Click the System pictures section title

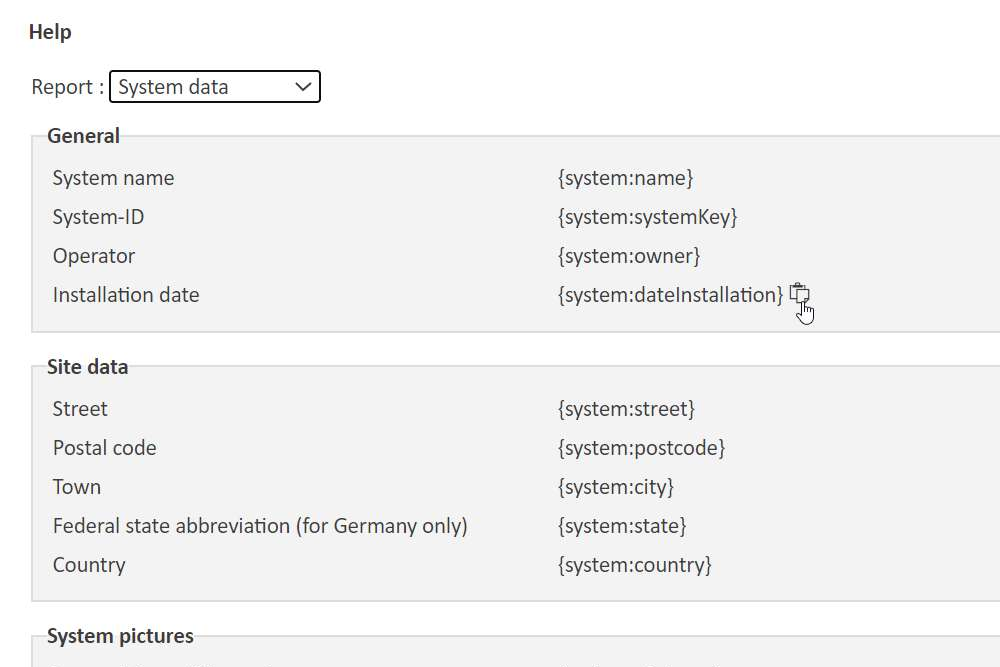tap(120, 636)
